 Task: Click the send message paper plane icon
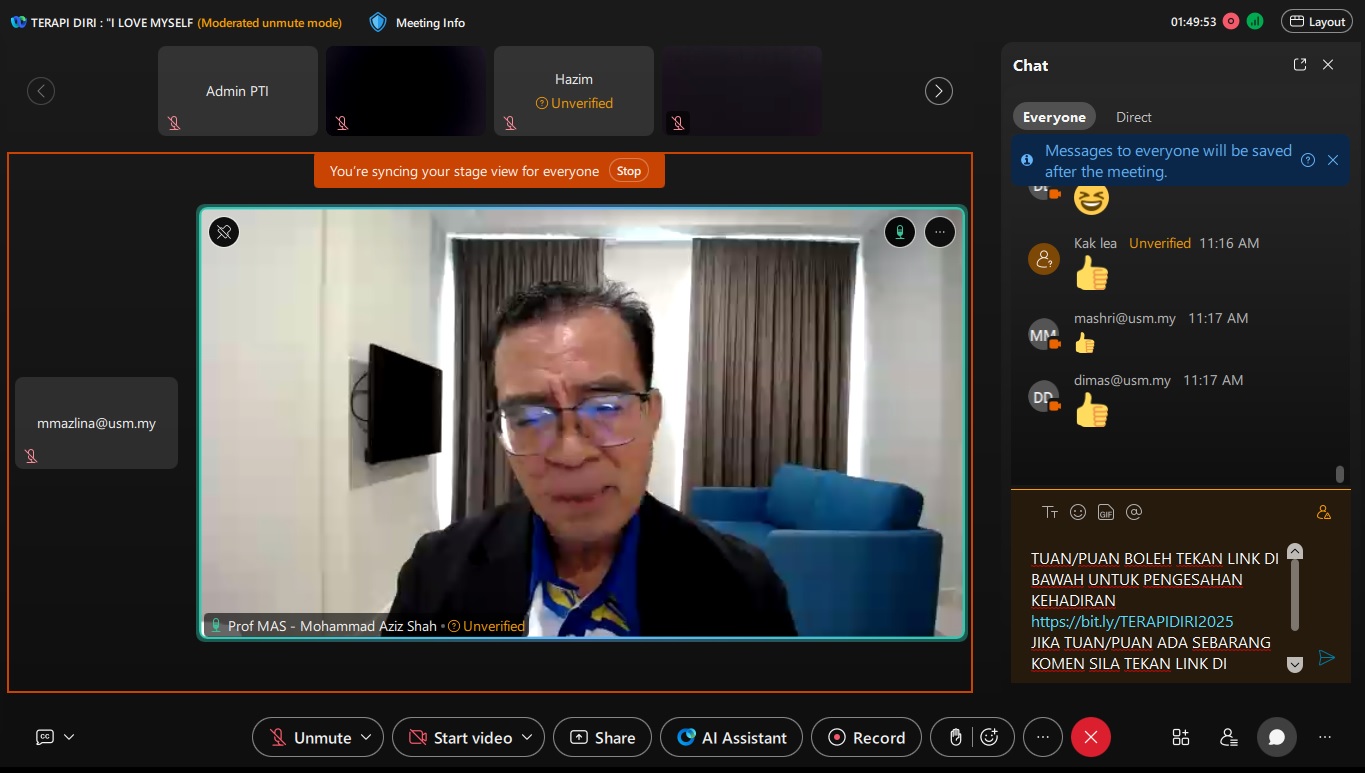(x=1326, y=658)
